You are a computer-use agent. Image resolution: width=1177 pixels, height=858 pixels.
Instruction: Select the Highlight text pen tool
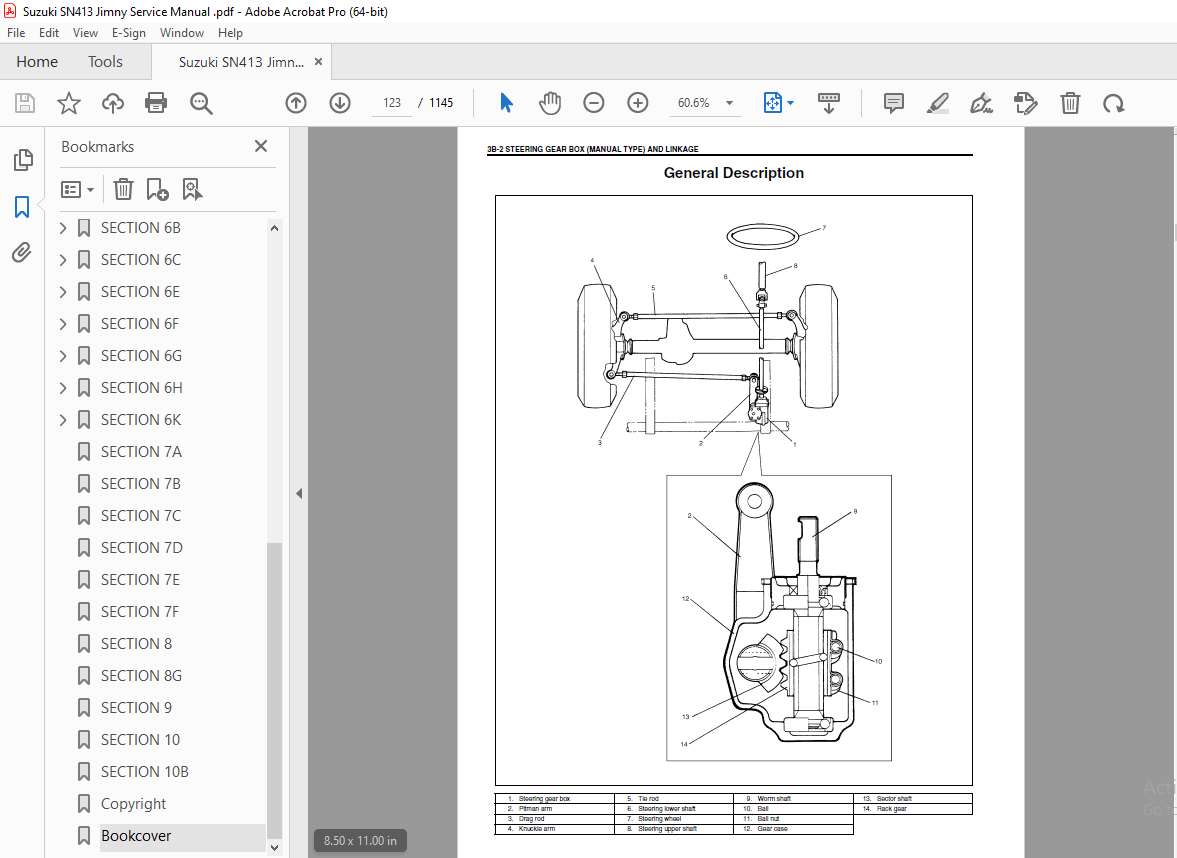938,103
